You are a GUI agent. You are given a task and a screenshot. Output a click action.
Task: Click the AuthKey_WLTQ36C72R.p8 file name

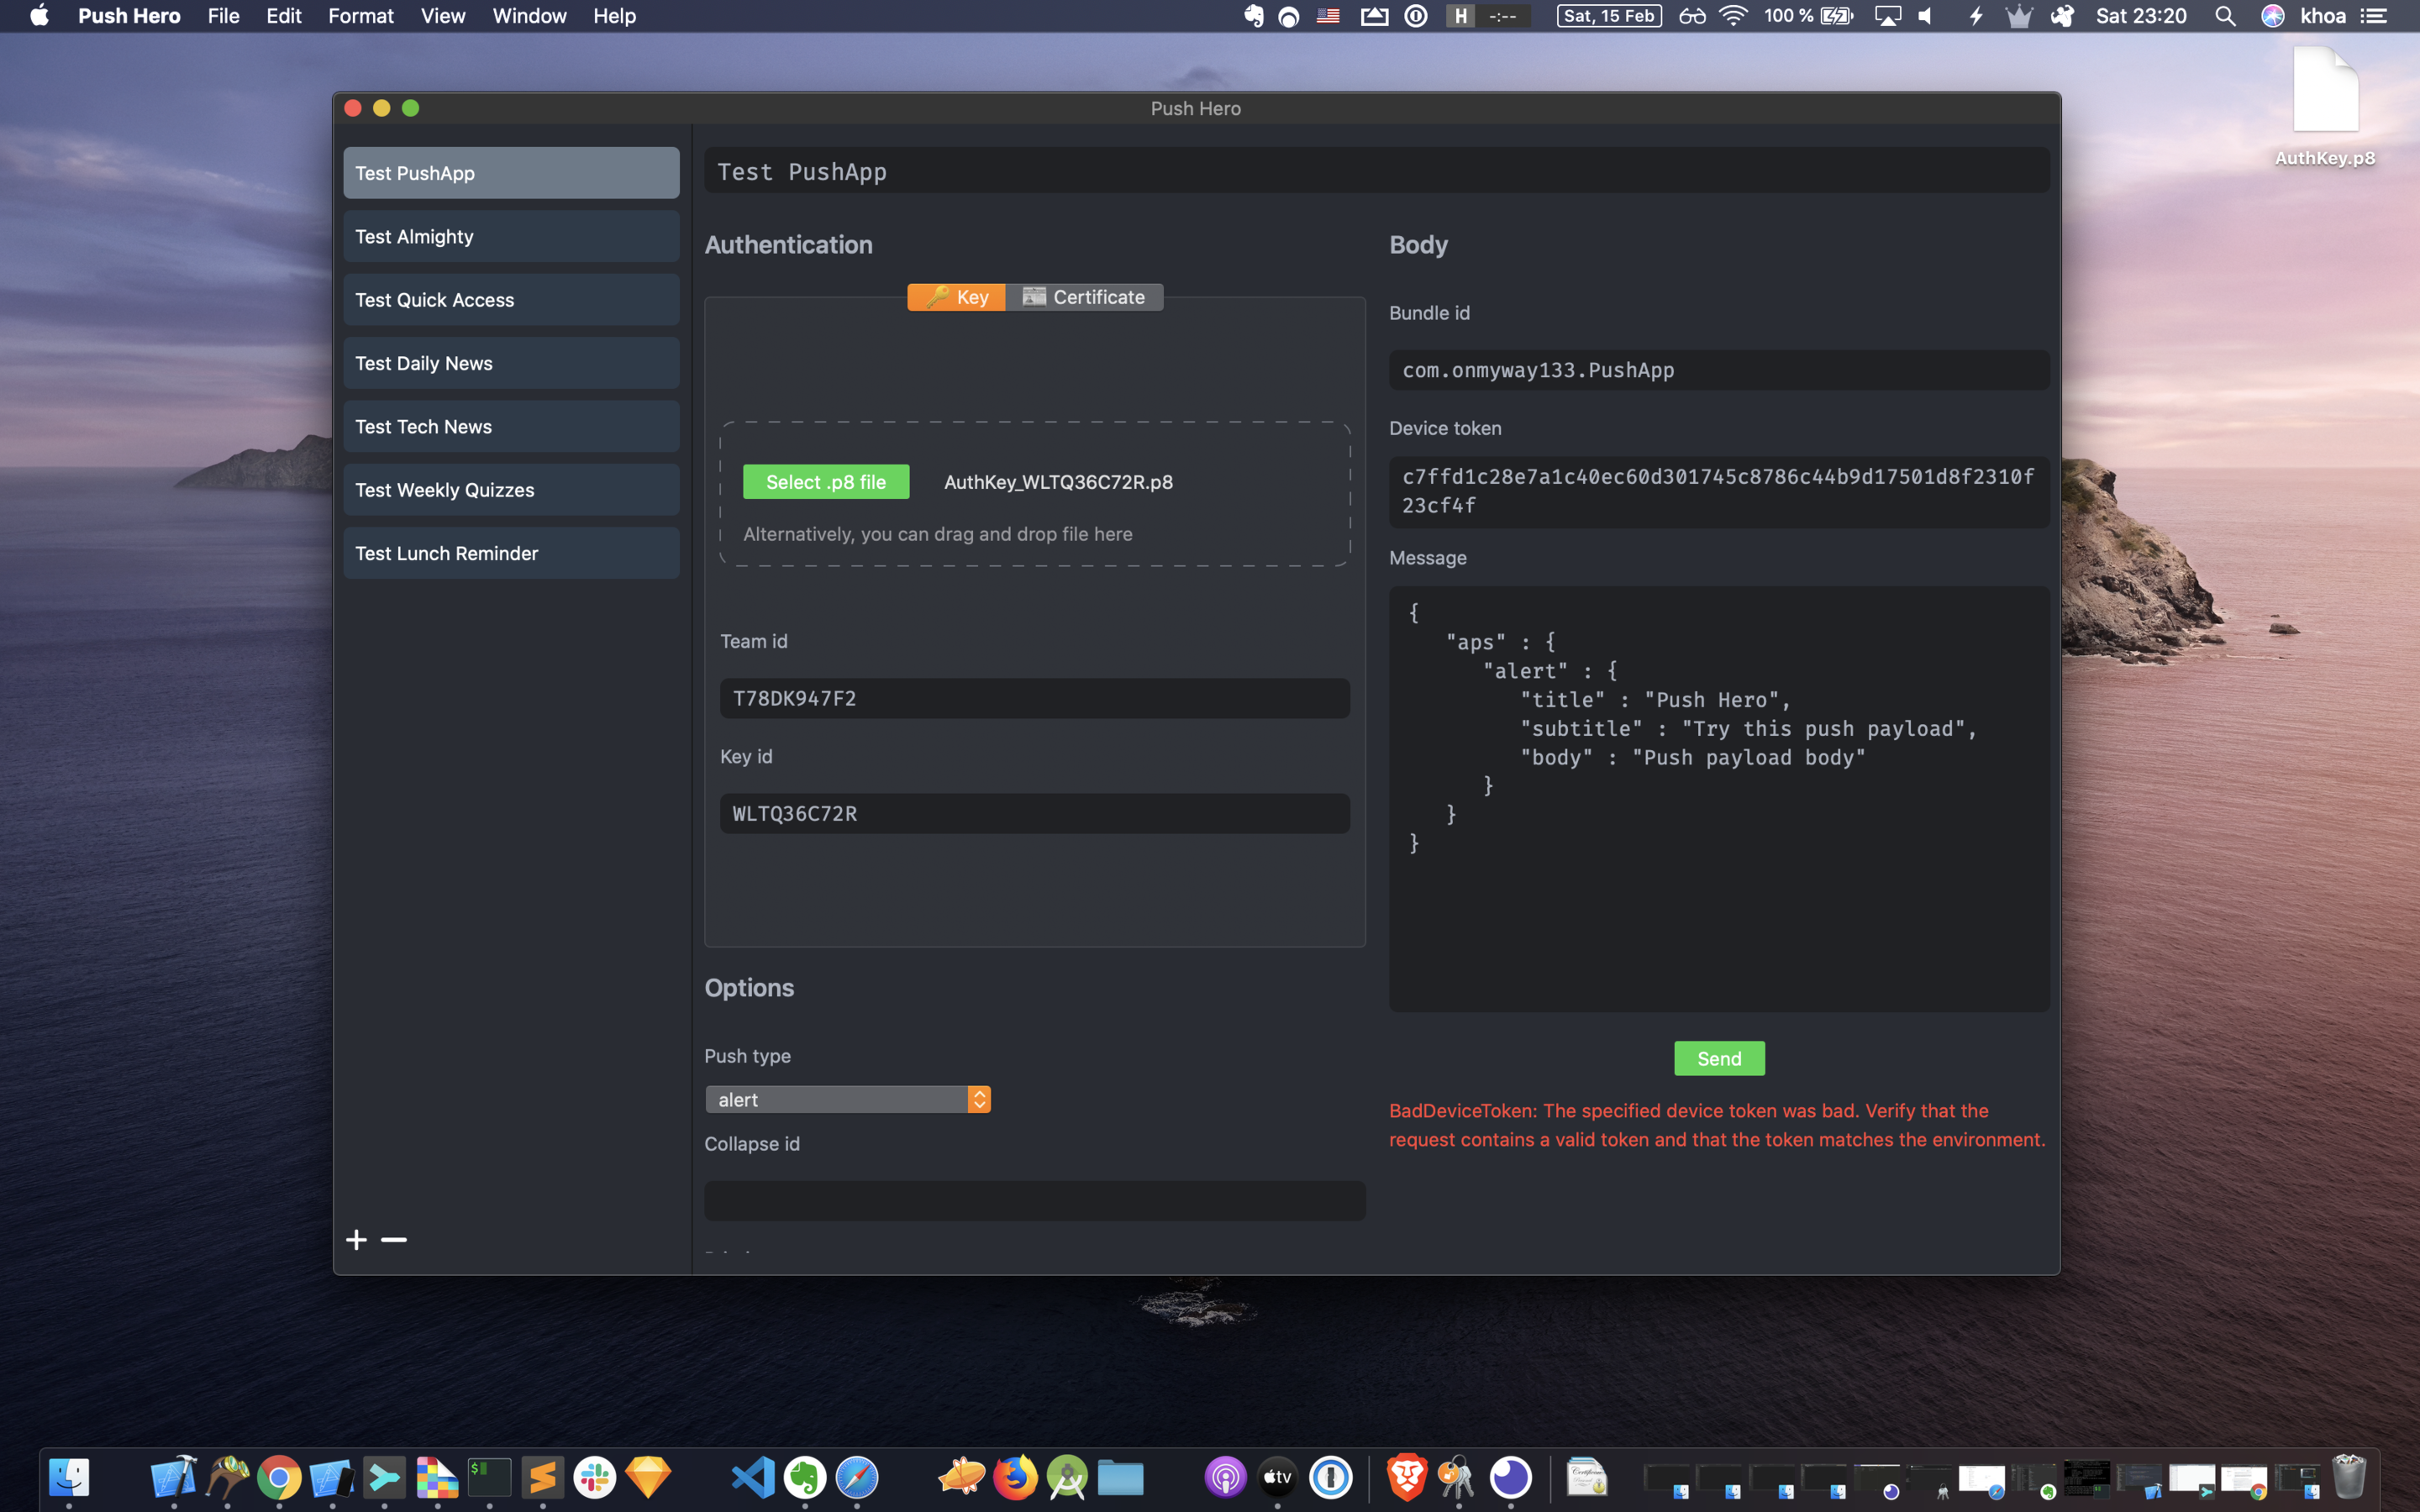pyautogui.click(x=1058, y=482)
